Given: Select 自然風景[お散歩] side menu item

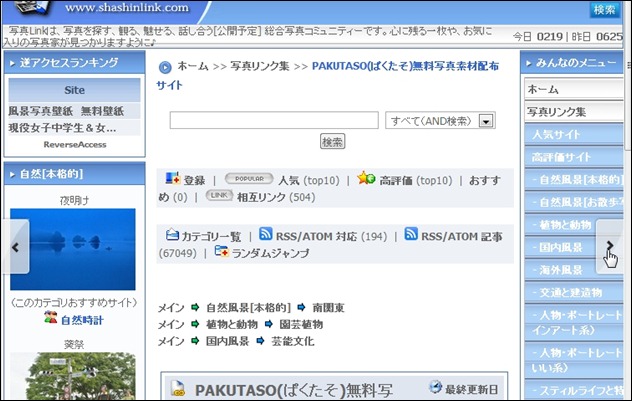Looking at the screenshot, I should 574,202.
